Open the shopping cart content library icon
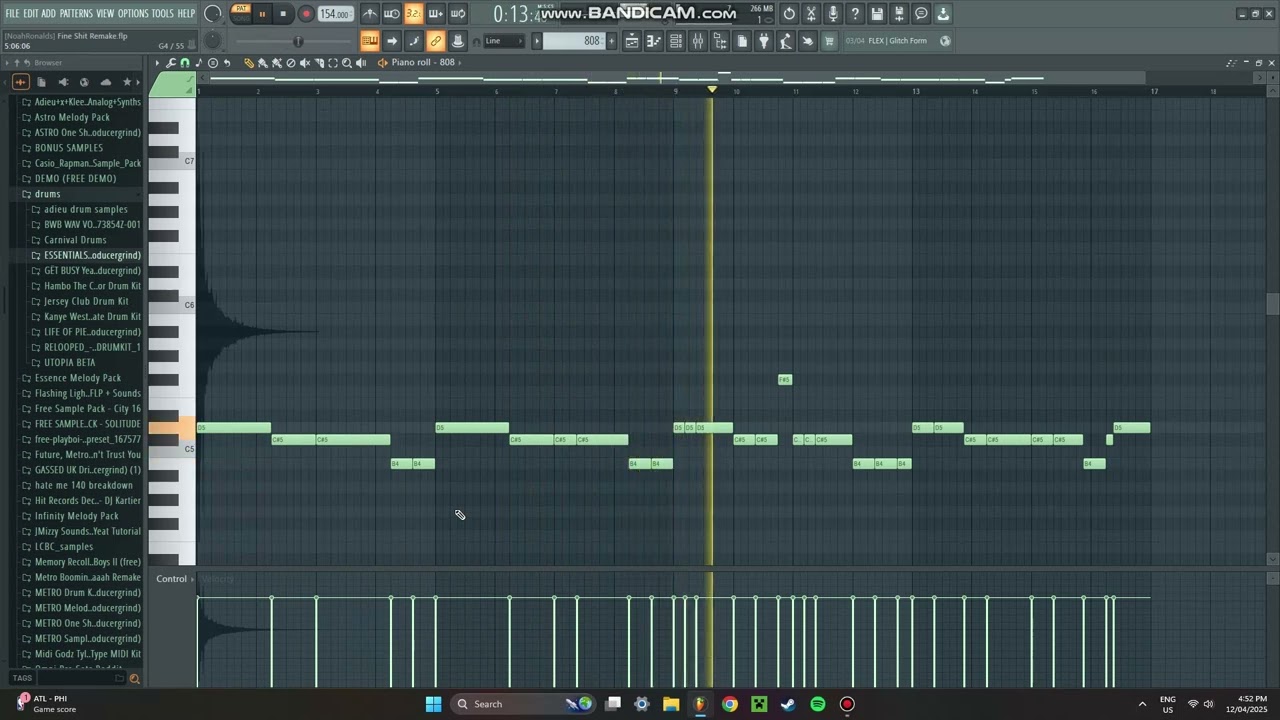The height and width of the screenshot is (720, 1280). (829, 41)
